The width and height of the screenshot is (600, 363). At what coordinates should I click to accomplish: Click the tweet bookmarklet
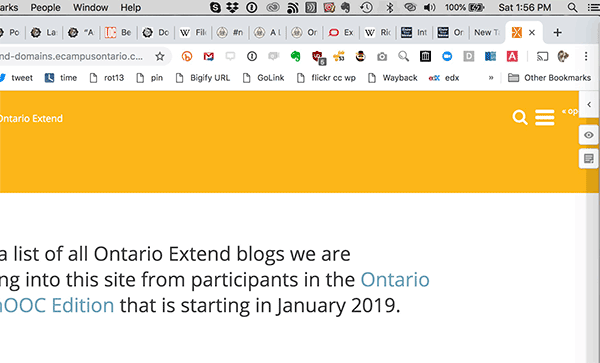(x=16, y=78)
